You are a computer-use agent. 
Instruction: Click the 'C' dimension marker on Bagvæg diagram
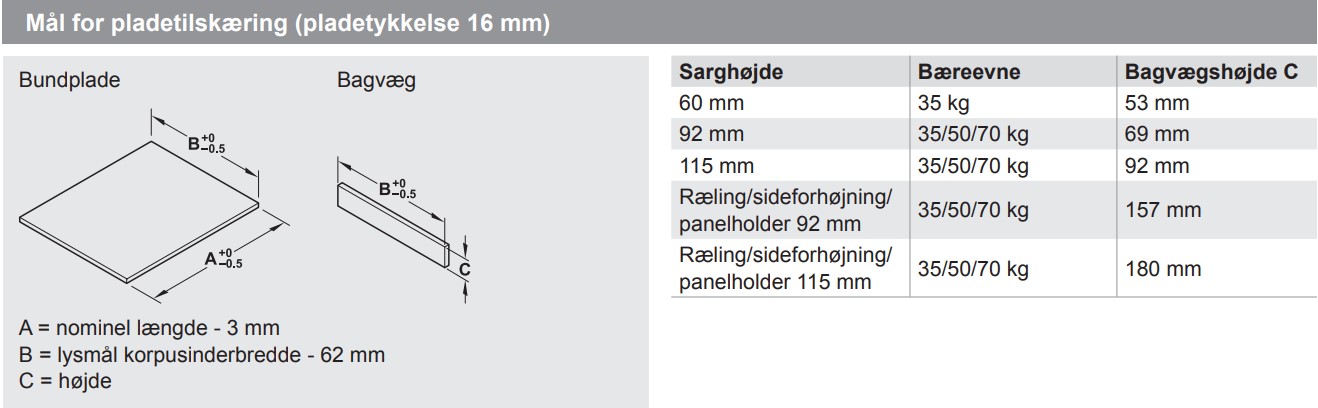click(x=463, y=269)
